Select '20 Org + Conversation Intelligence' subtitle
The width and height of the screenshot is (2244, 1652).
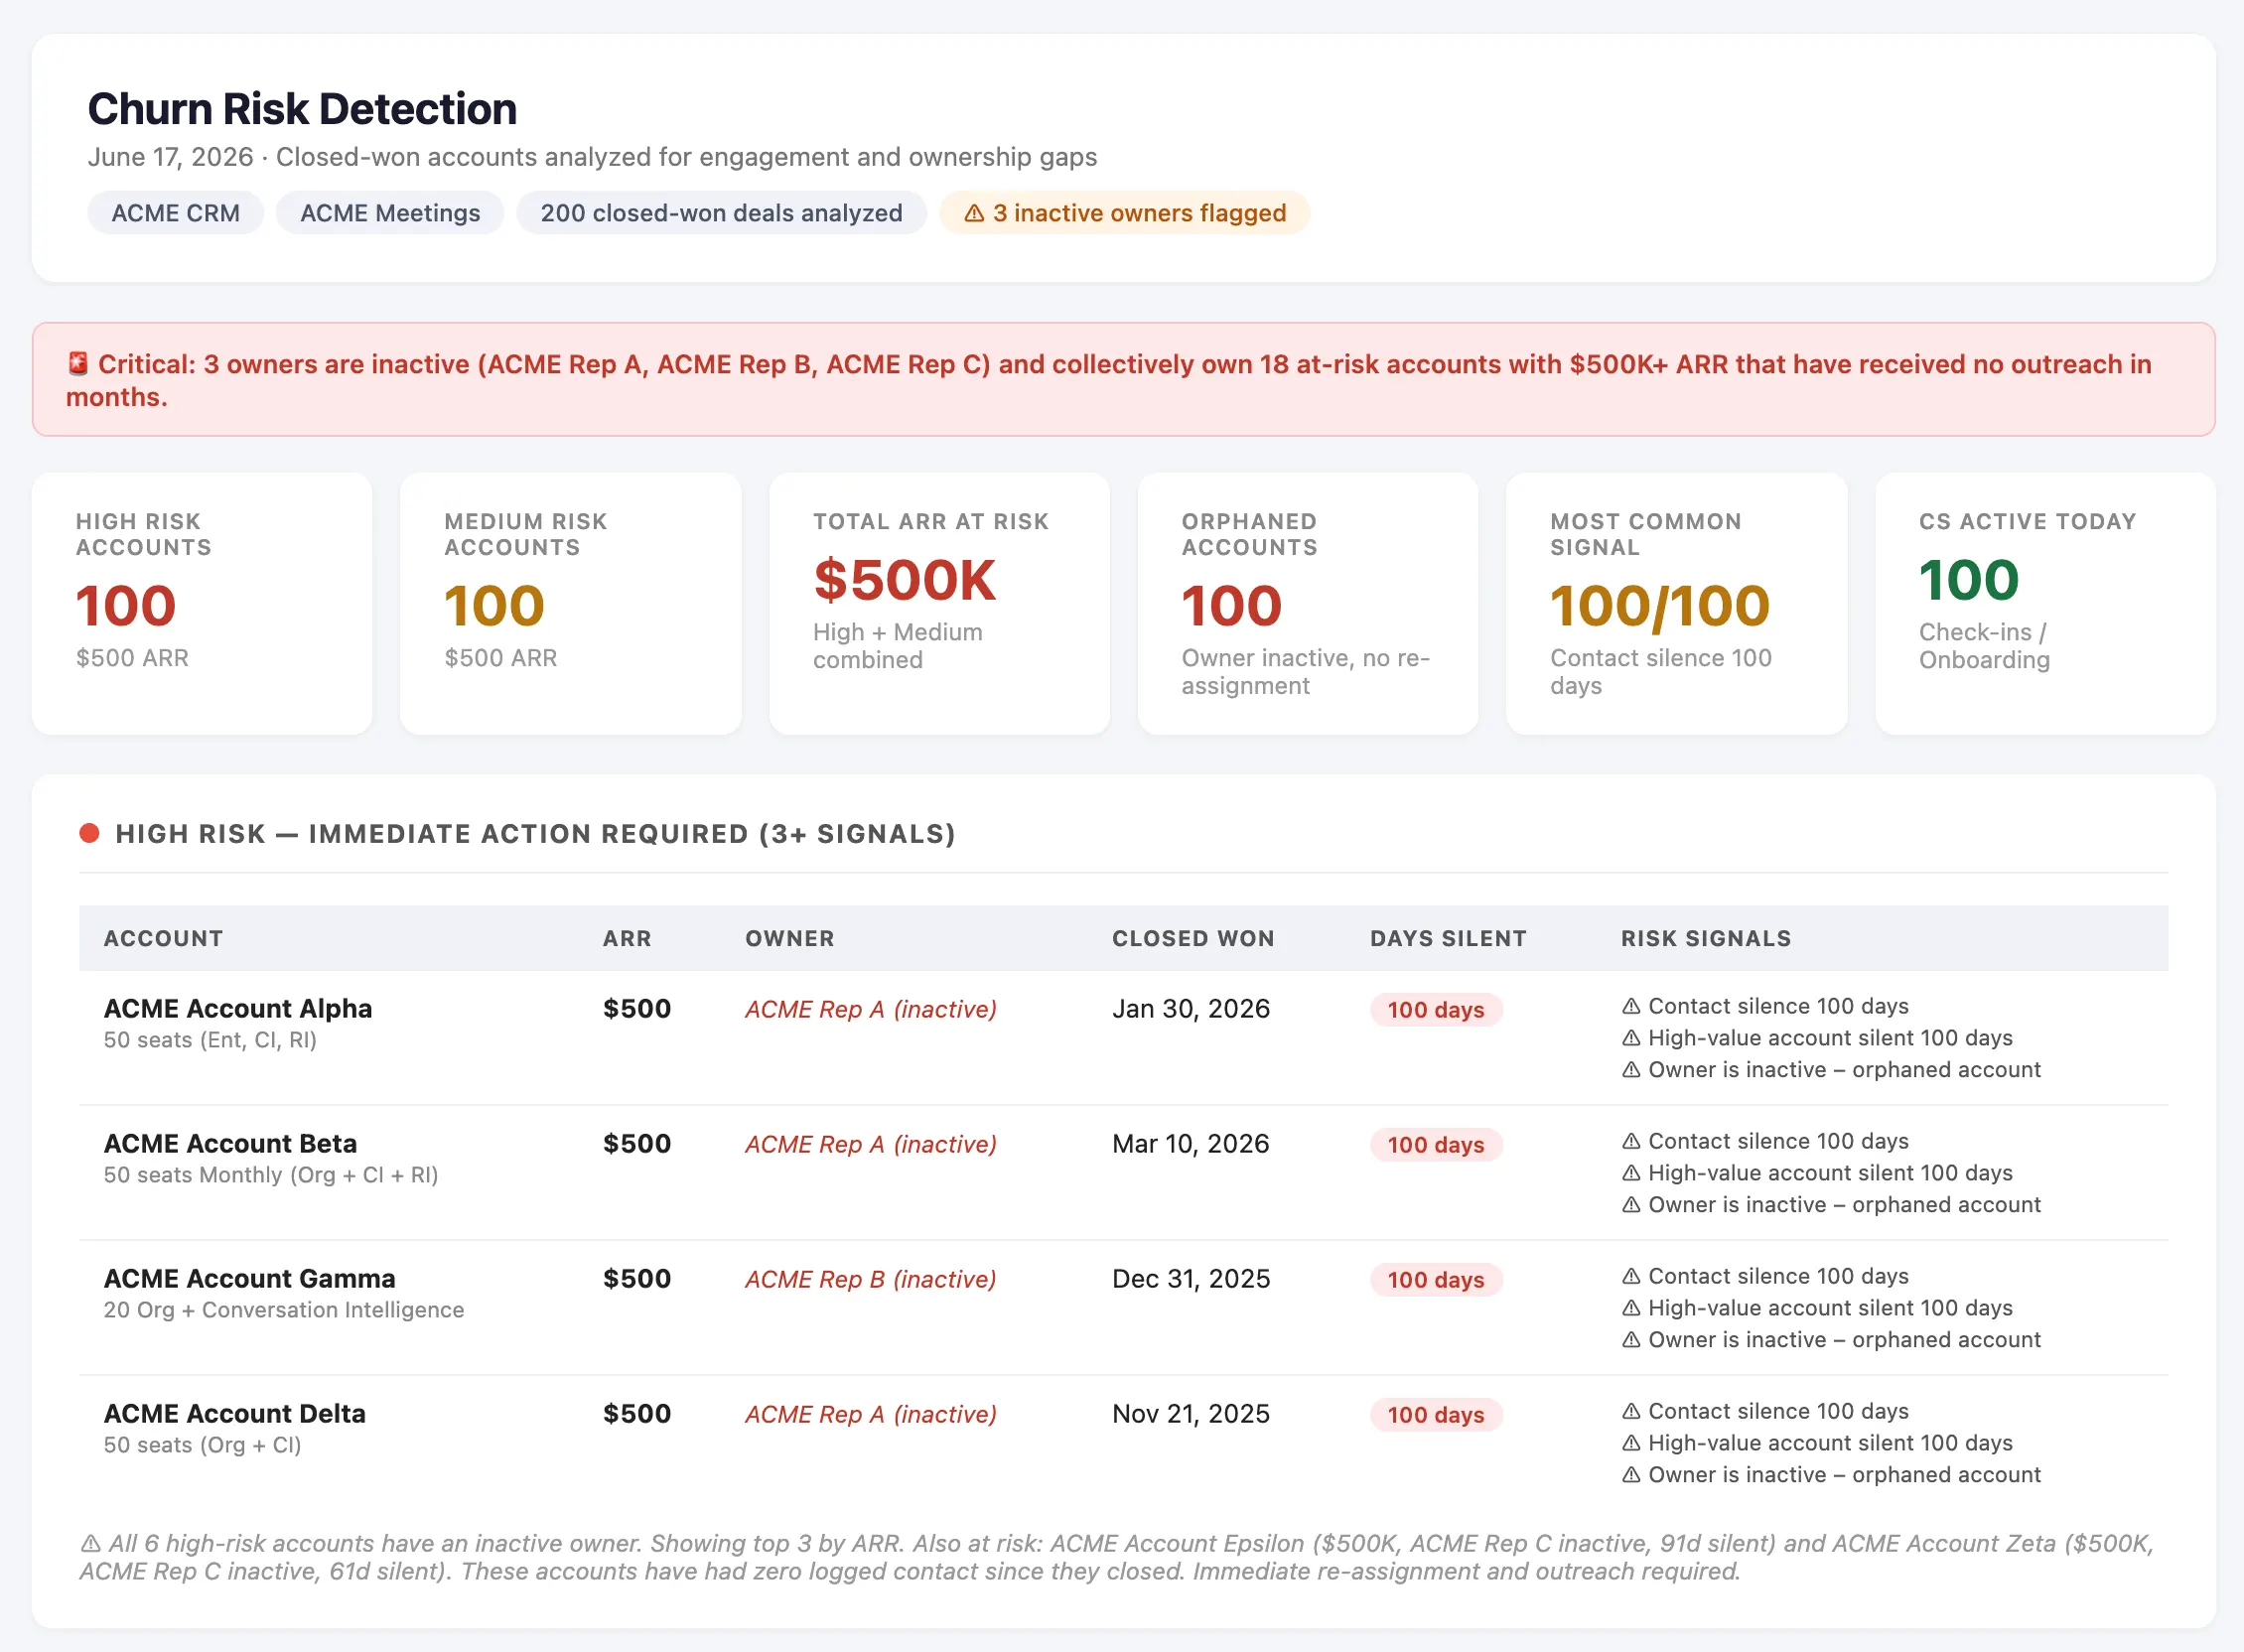click(x=284, y=1310)
